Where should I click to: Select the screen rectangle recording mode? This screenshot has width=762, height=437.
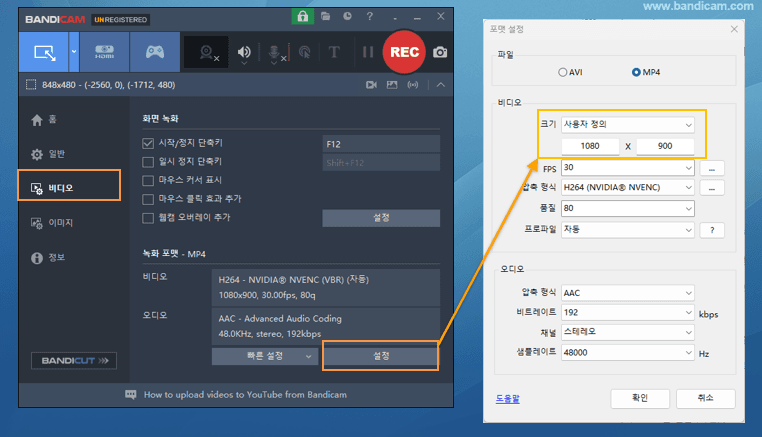point(44,52)
